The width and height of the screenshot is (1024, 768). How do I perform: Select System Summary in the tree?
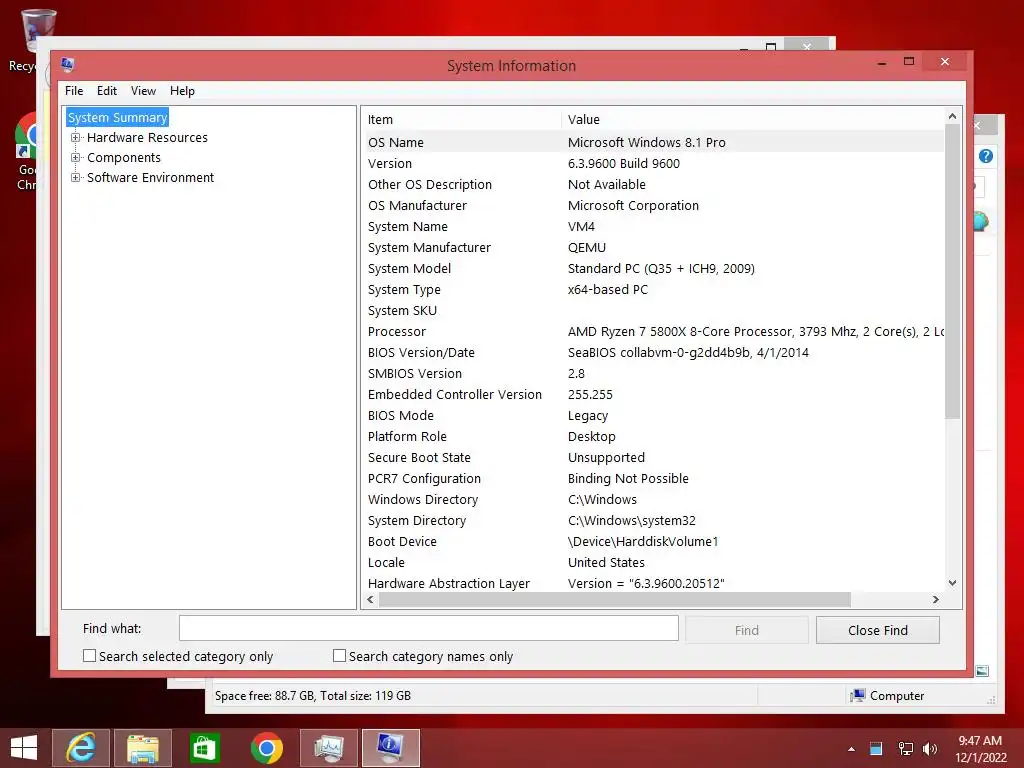118,118
